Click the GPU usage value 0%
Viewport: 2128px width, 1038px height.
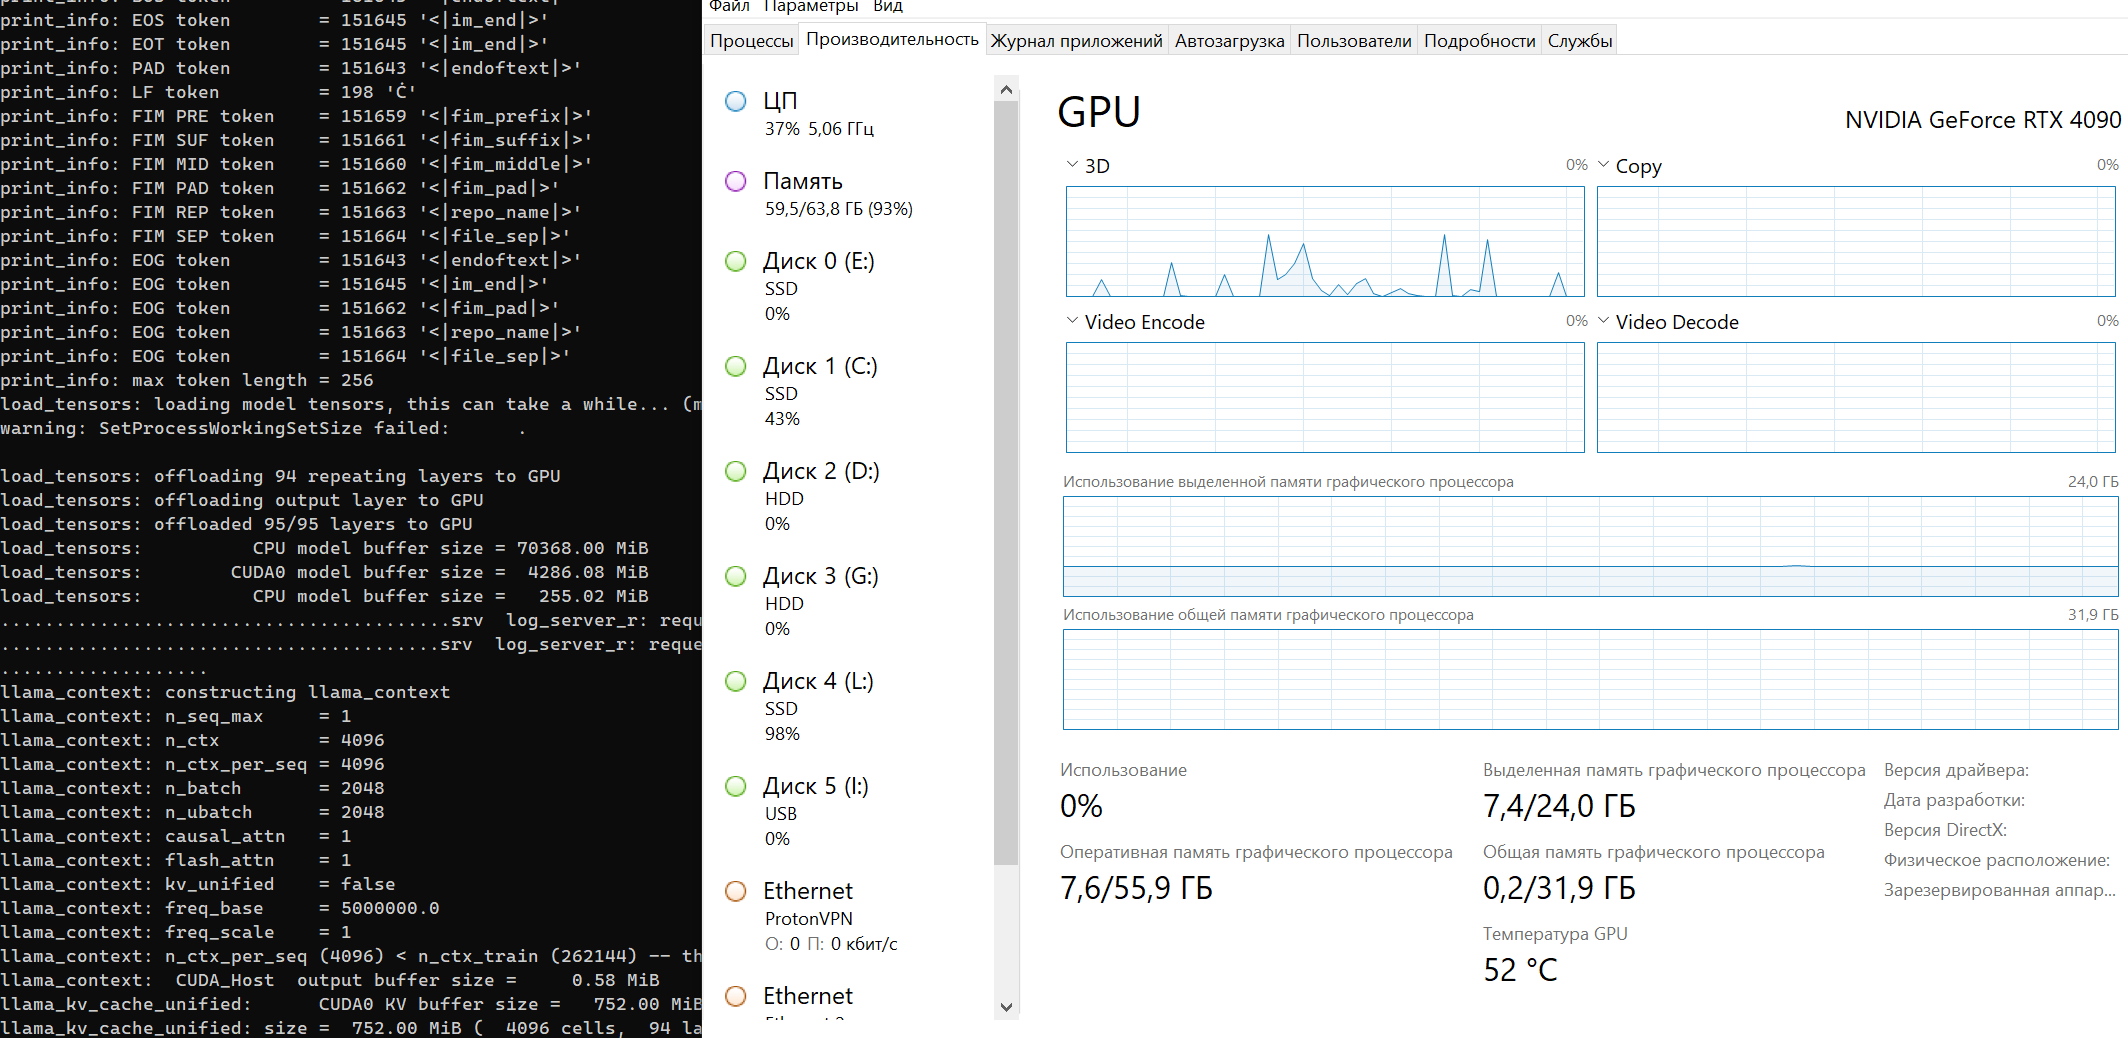(1081, 806)
